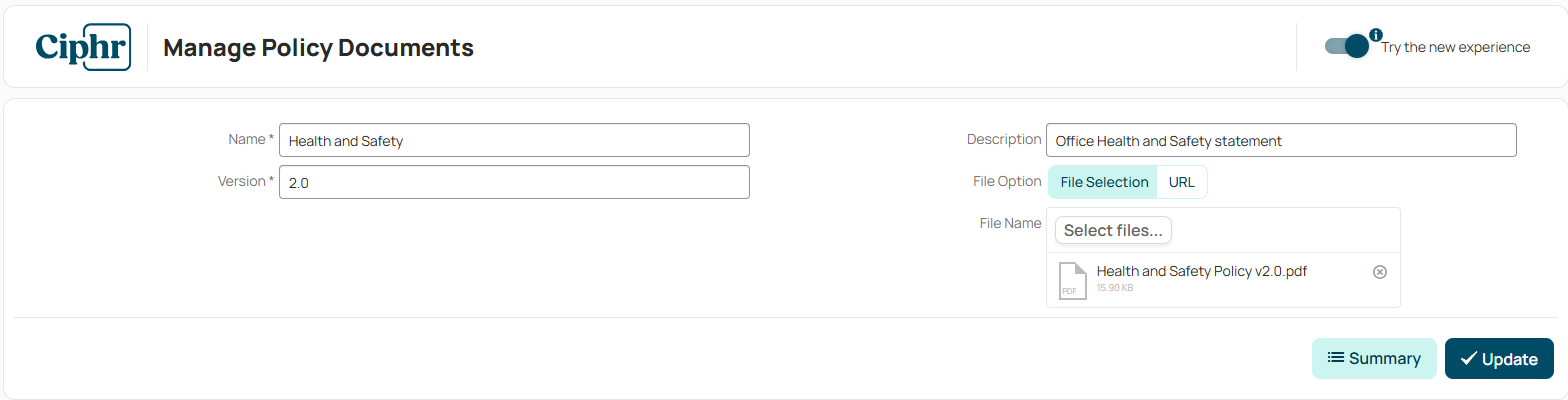Screen dimensions: 1568x400
Task: Click the 15.90 KB file size text
Action: (x=1115, y=288)
